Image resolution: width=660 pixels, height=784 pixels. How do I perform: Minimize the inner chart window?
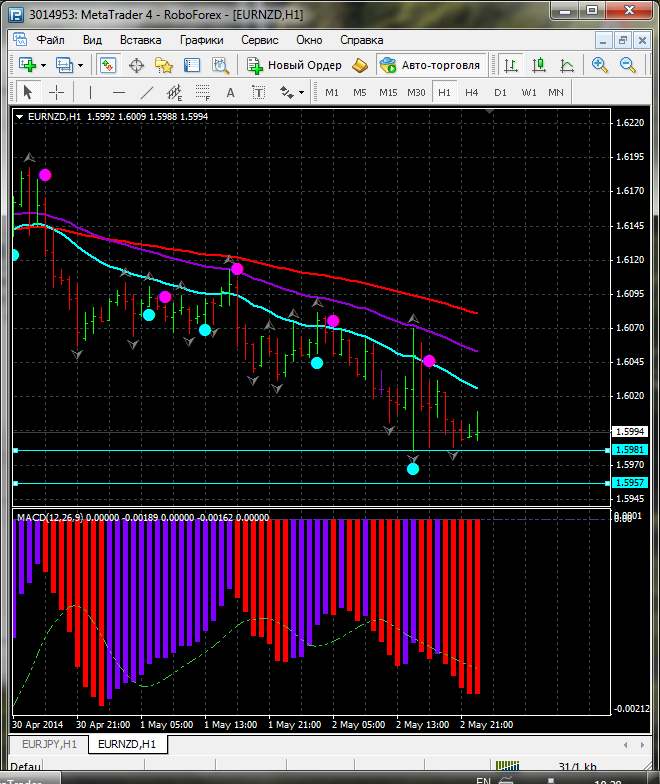coord(603,40)
